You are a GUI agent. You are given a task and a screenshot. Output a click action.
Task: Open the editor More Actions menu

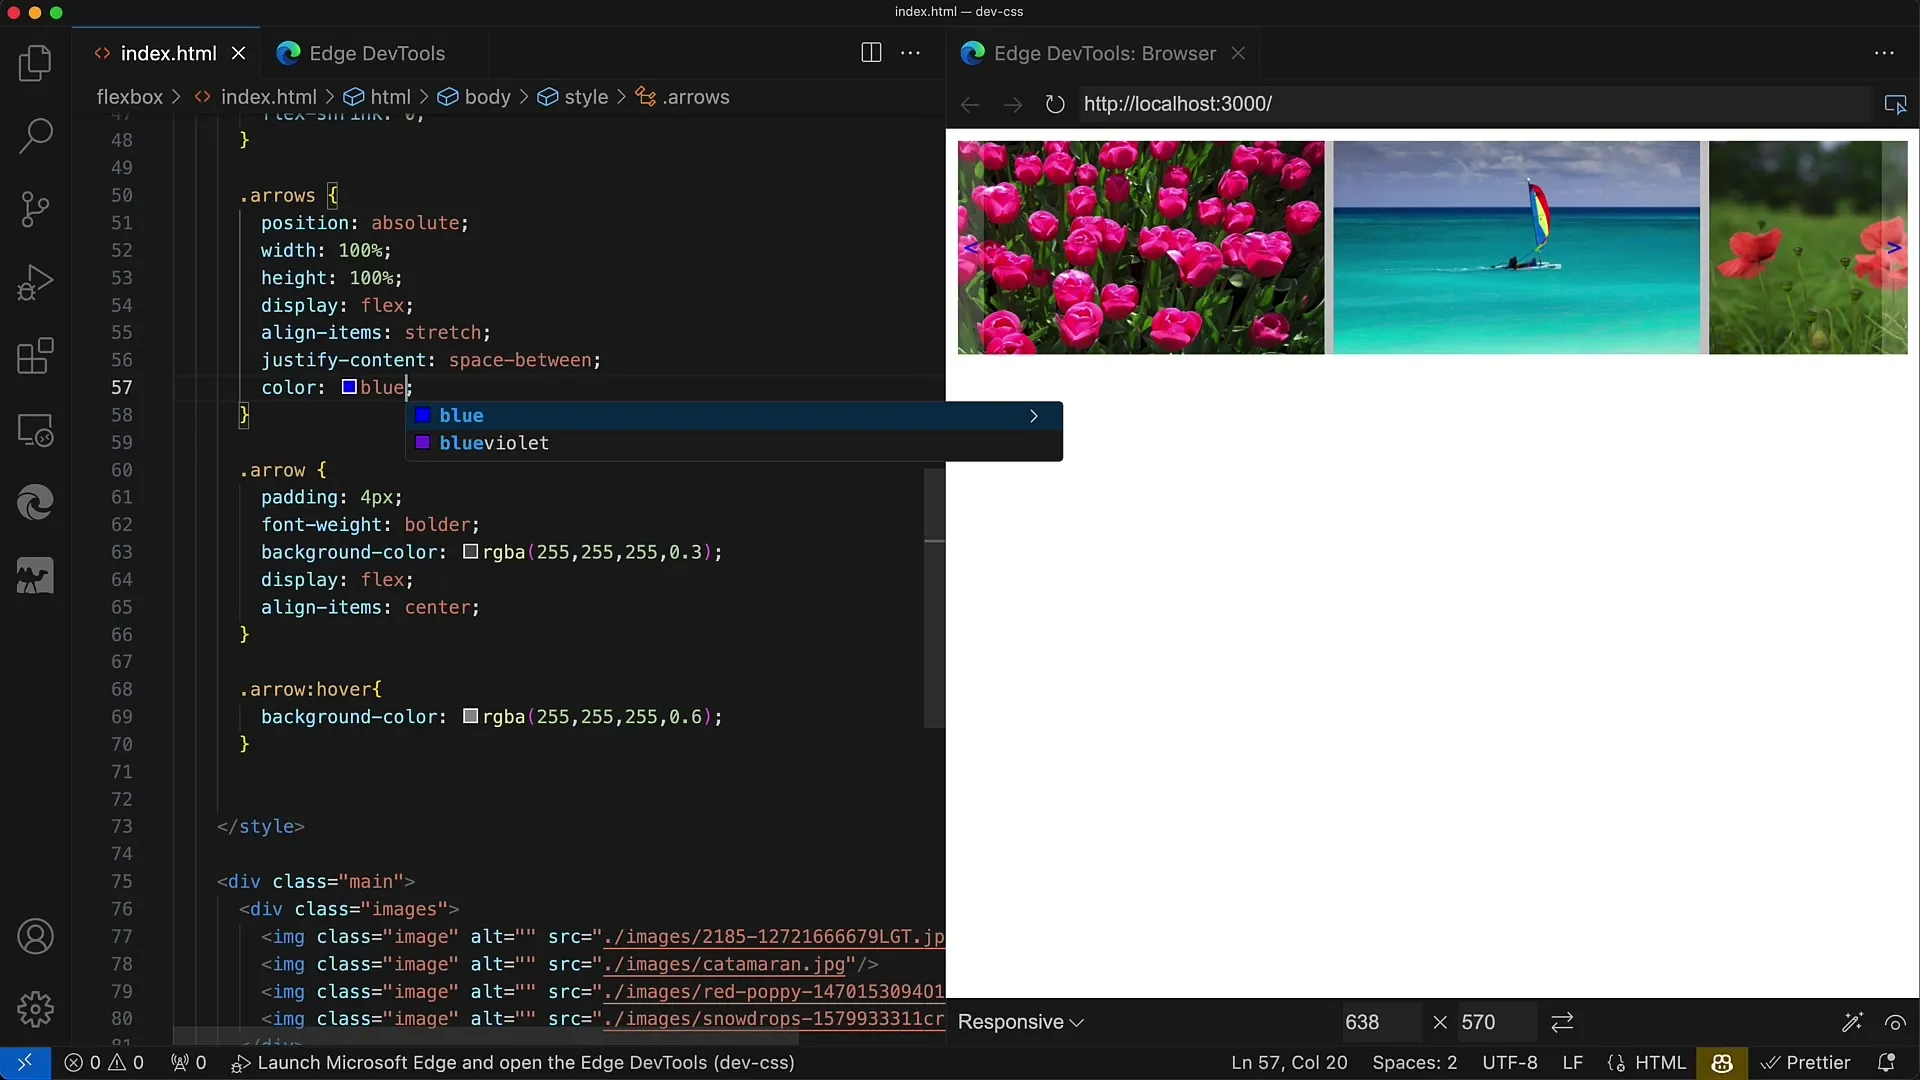pos(910,53)
